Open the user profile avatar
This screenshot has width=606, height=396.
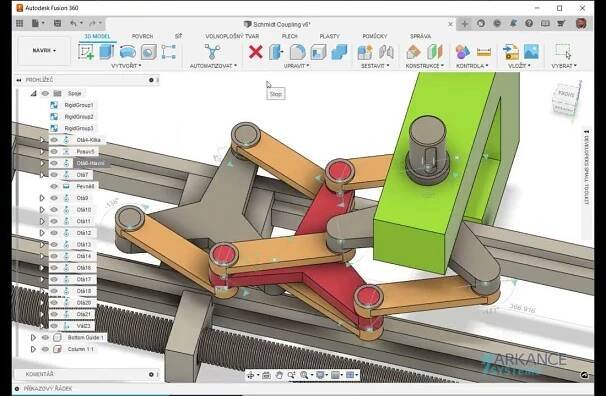point(581,24)
